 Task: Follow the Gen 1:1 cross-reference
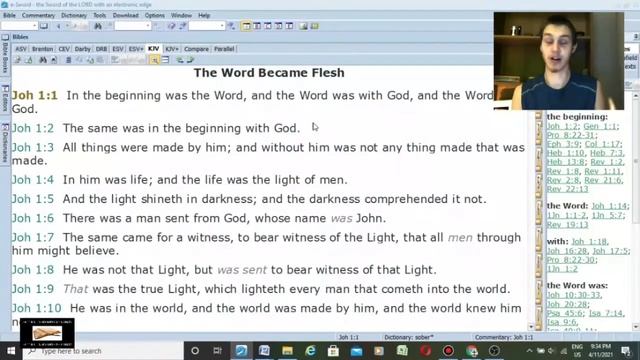(x=600, y=127)
